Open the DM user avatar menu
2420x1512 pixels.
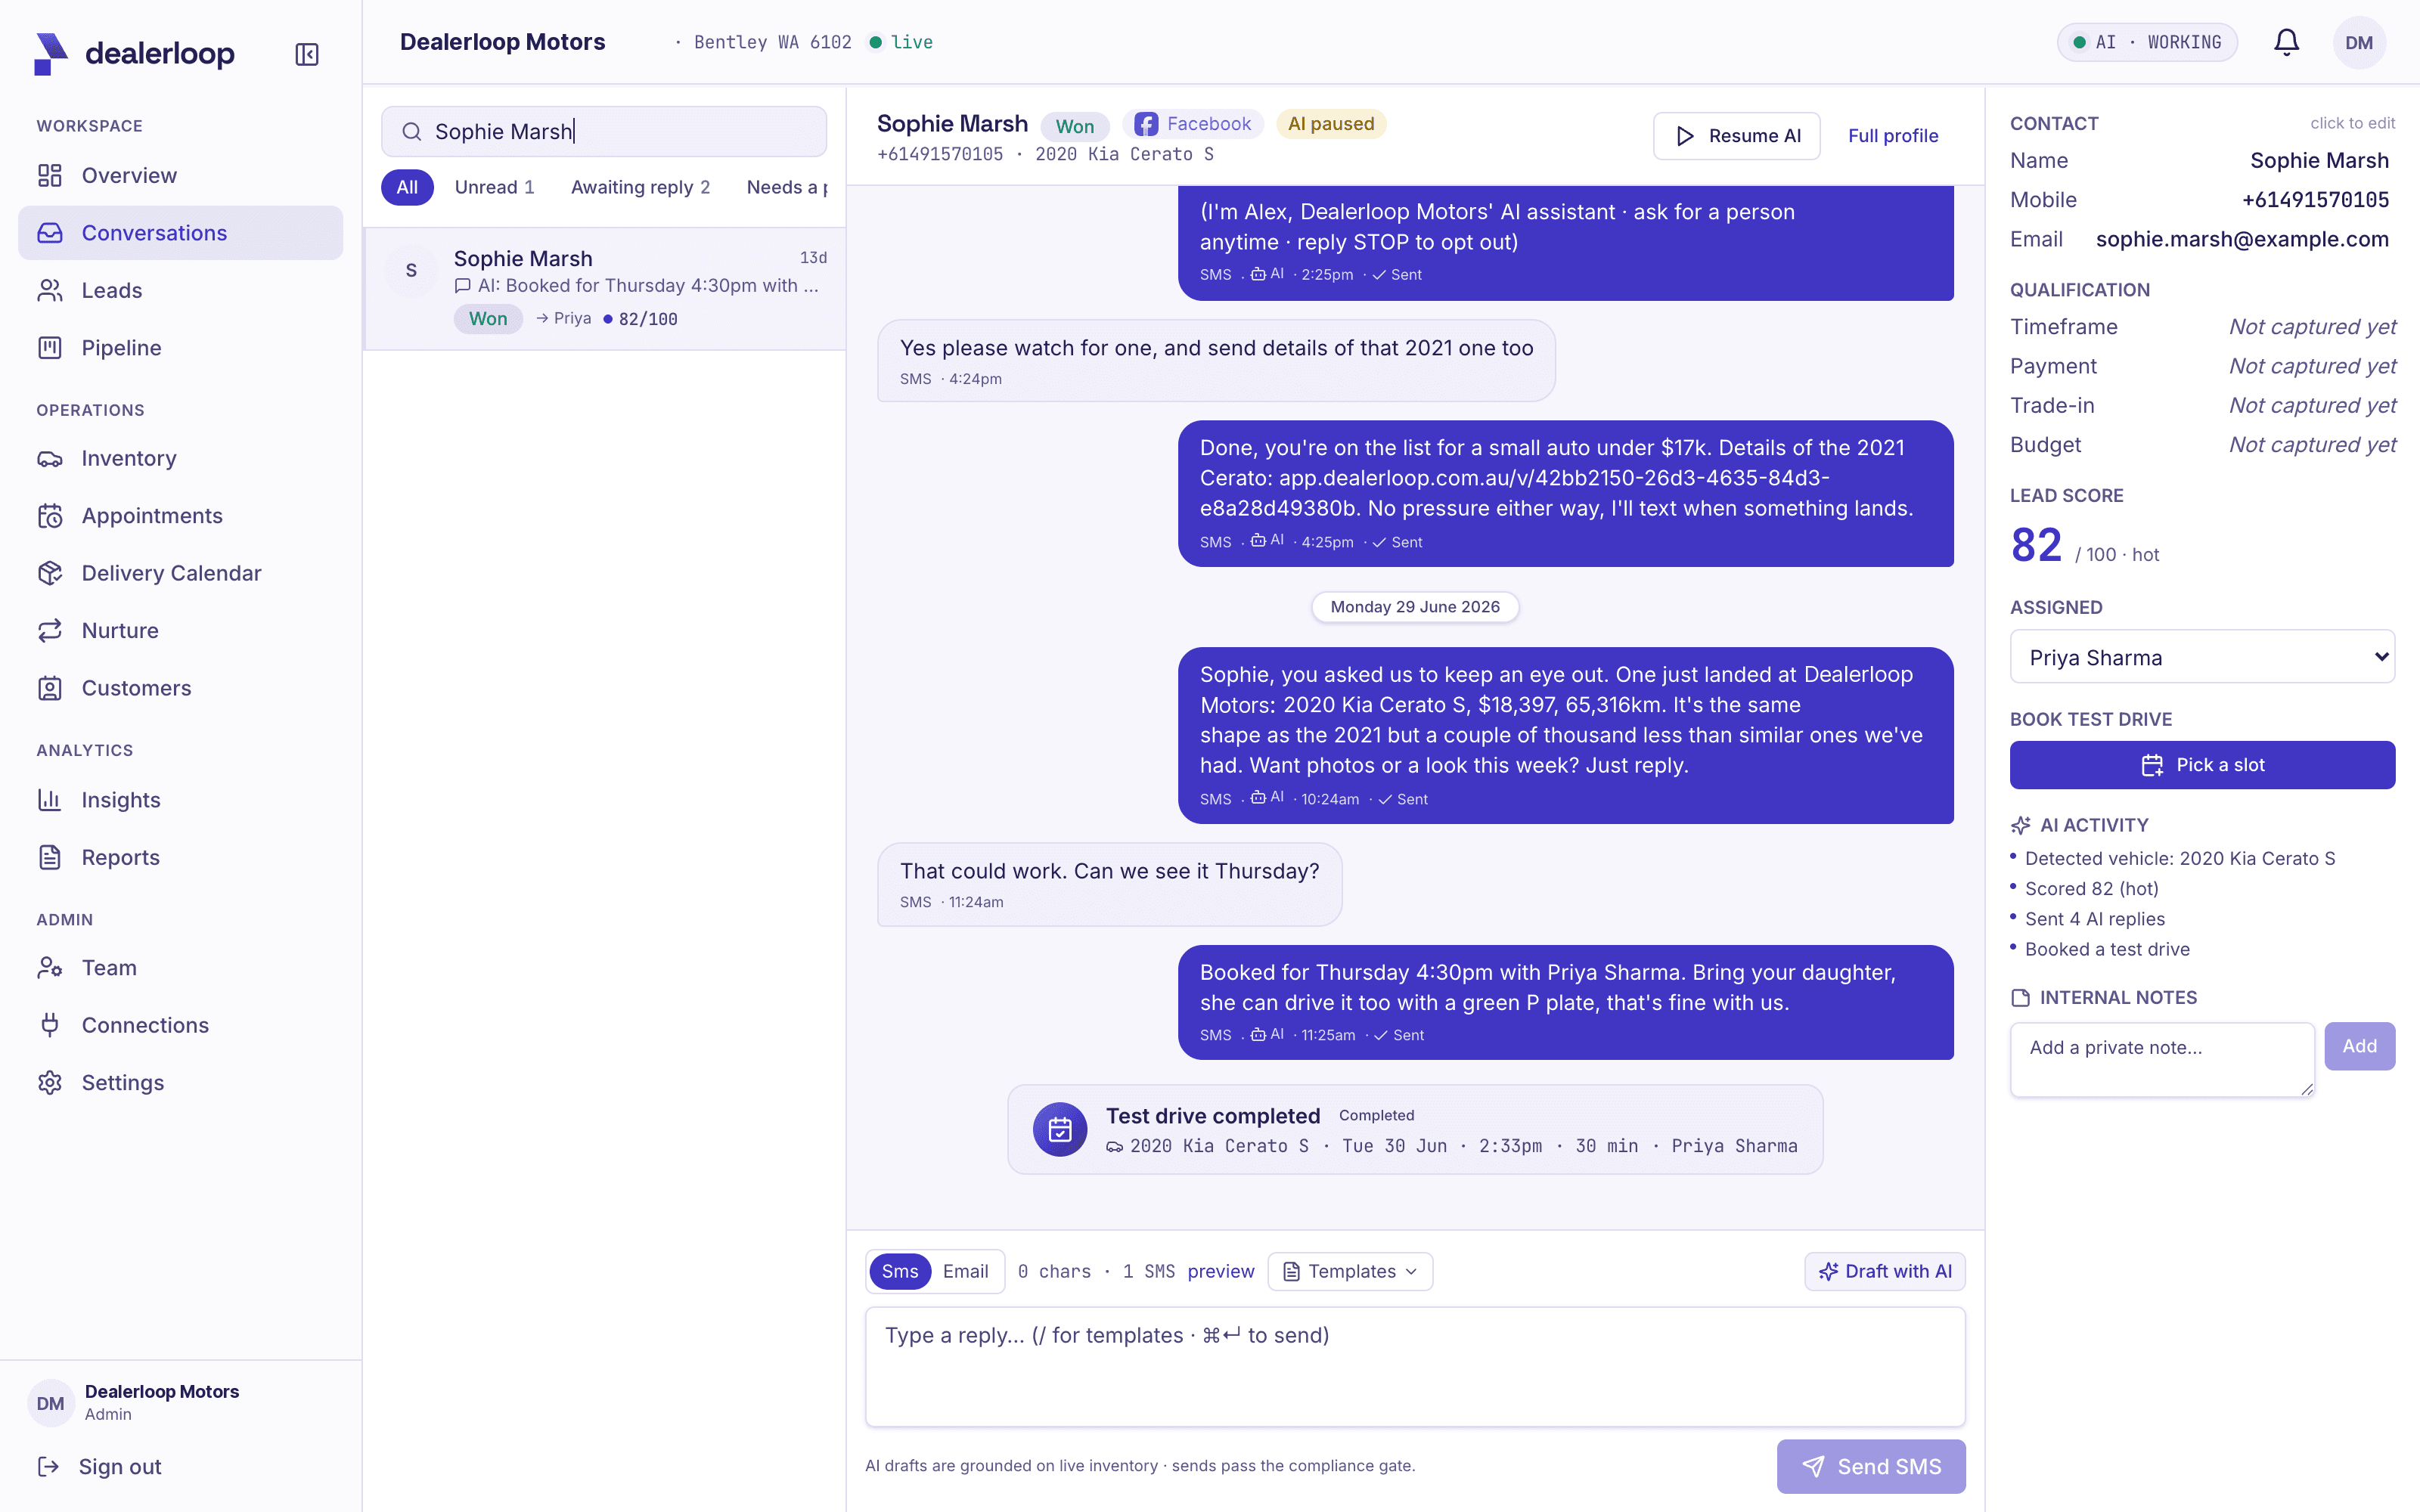point(2358,43)
